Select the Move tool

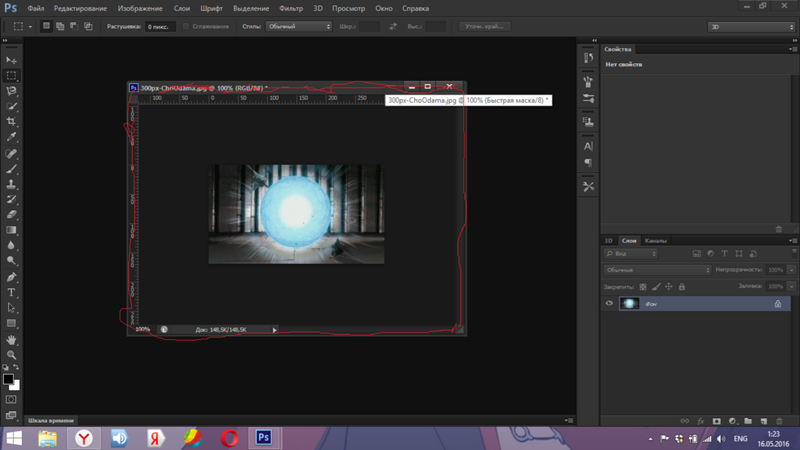[11, 60]
